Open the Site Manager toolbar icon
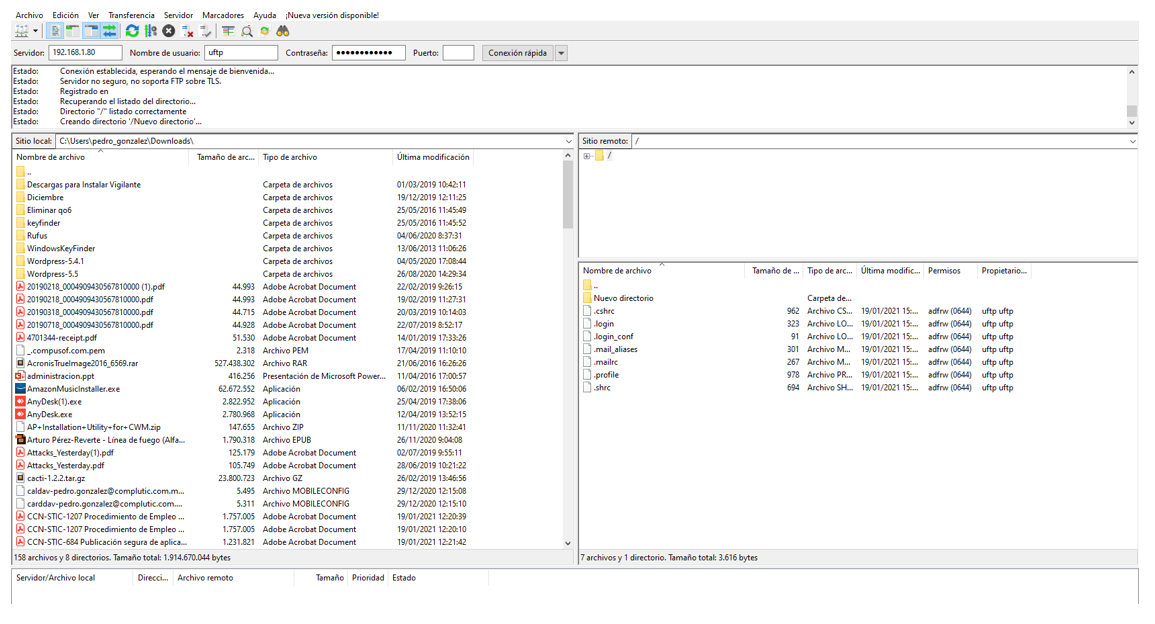 21,31
